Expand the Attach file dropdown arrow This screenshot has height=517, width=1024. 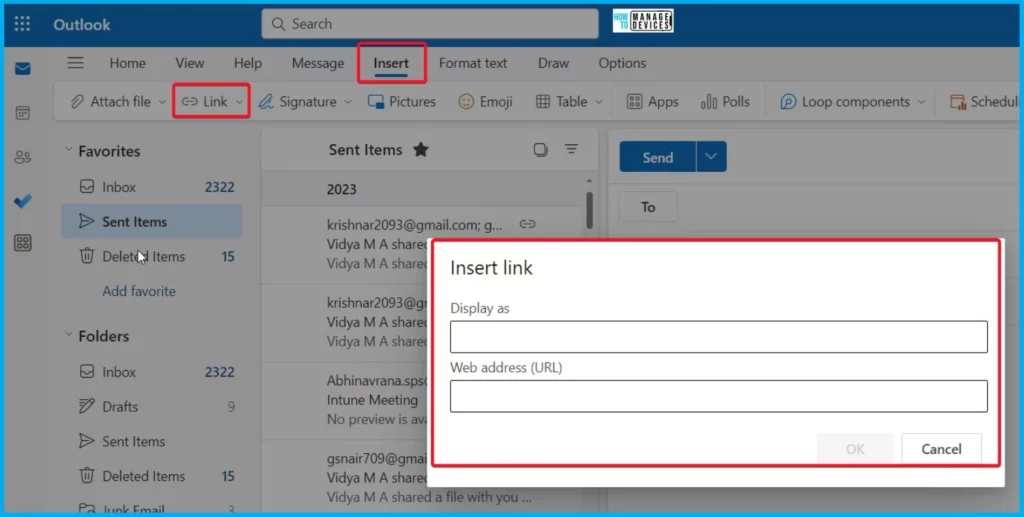(x=162, y=102)
